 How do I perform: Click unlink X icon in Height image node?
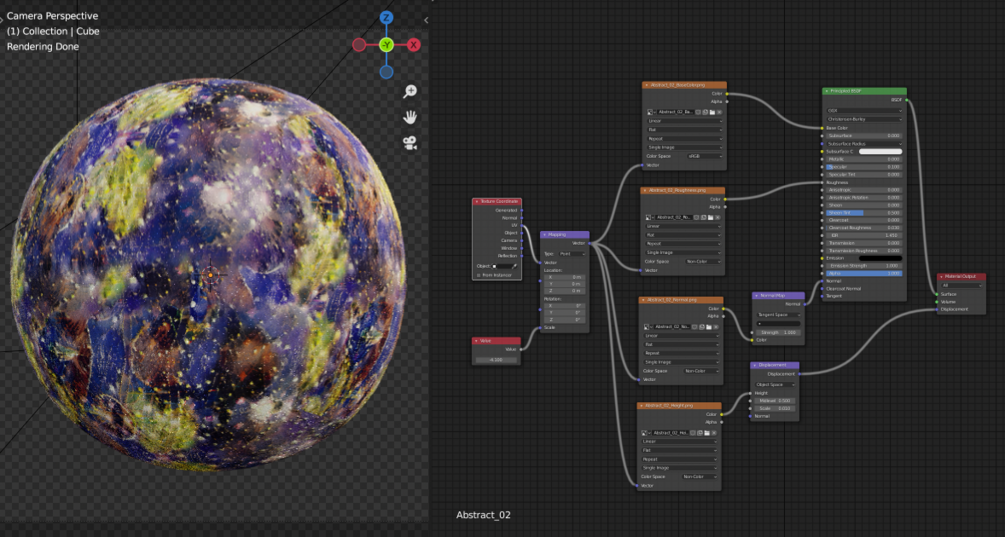[x=714, y=433]
